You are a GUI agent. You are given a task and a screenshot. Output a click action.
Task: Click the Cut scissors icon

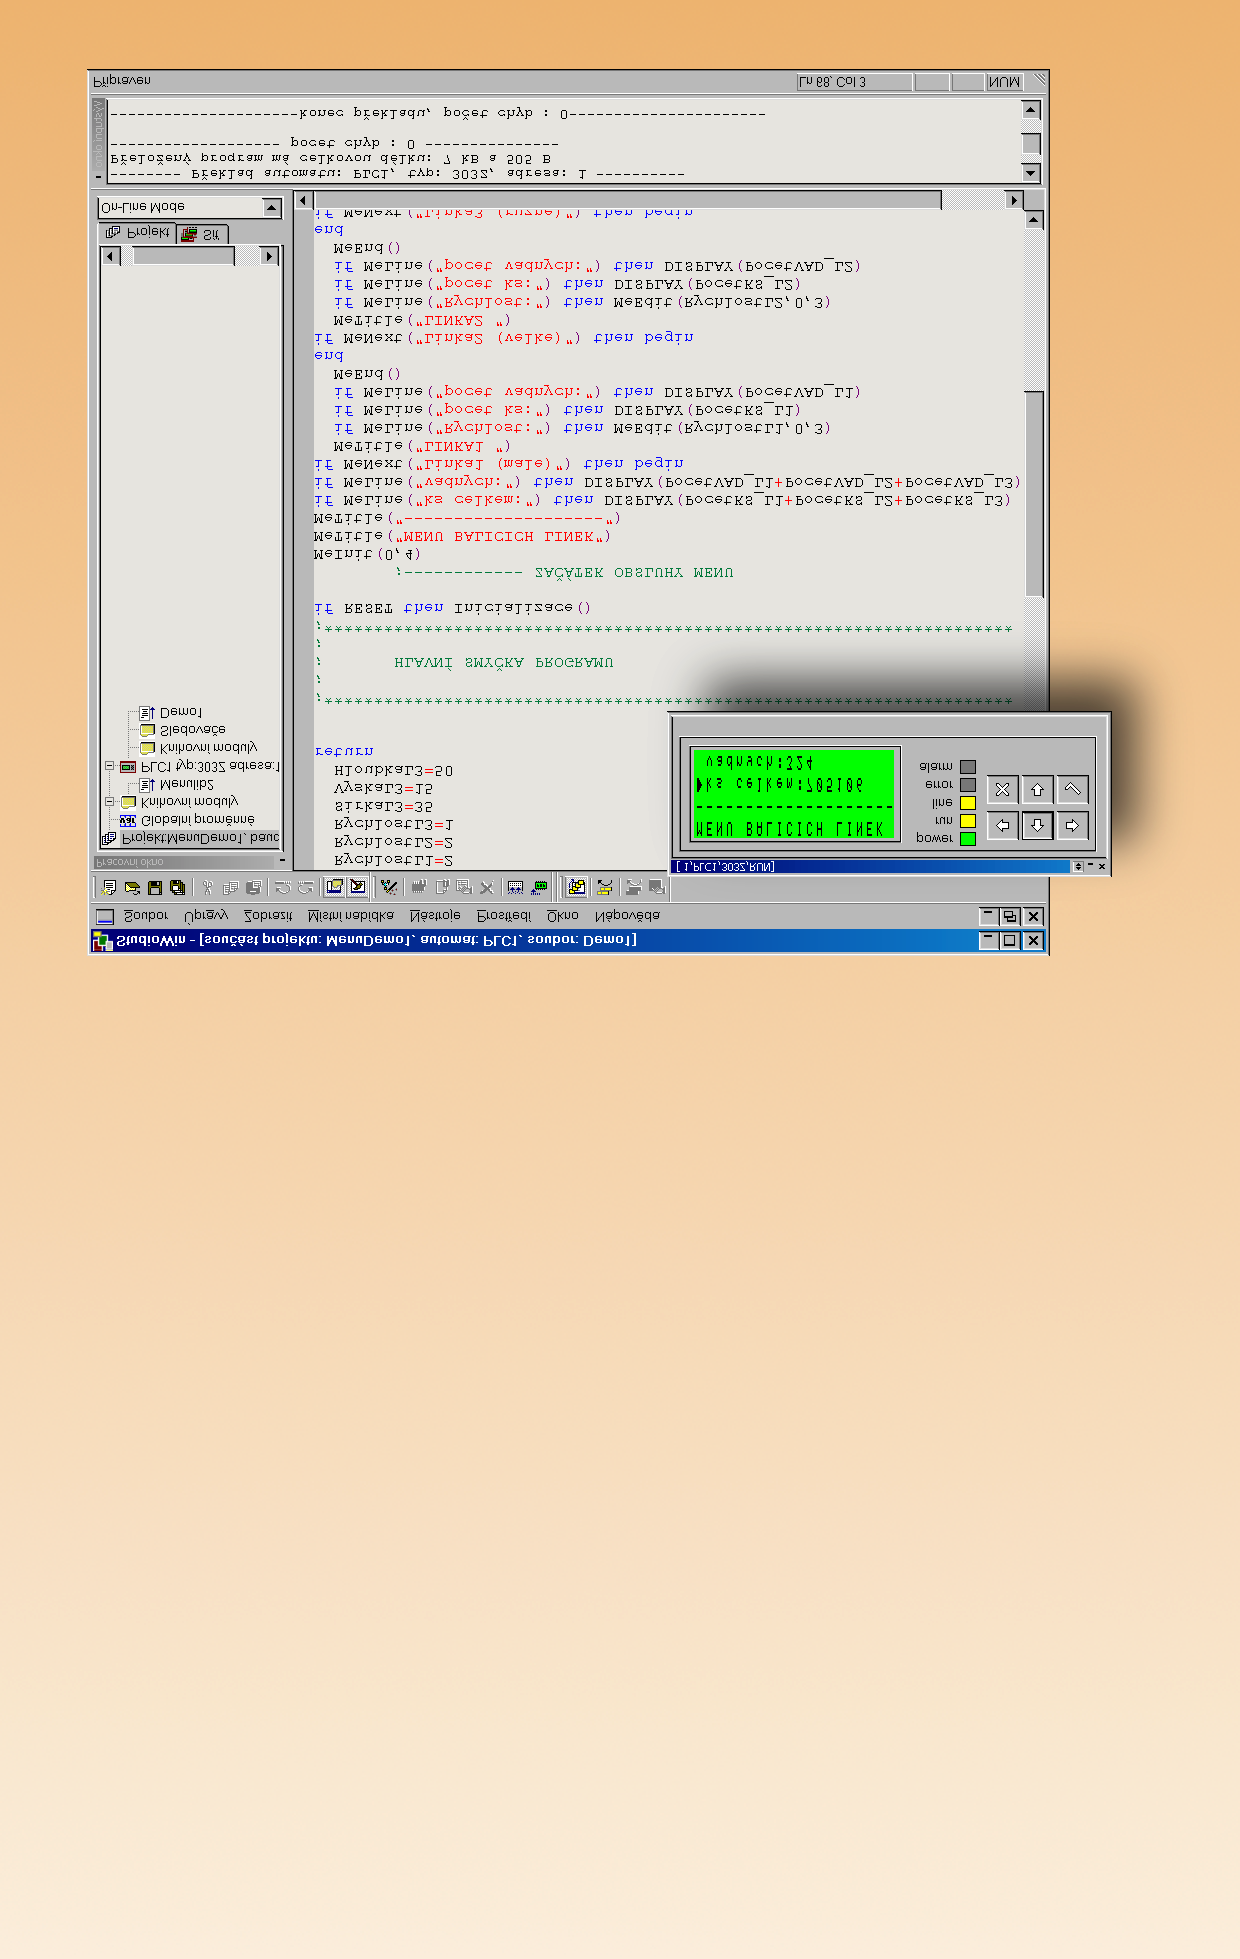point(208,887)
